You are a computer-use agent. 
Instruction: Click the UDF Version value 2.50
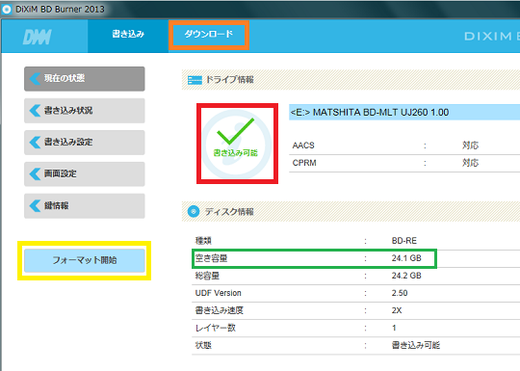click(x=399, y=293)
